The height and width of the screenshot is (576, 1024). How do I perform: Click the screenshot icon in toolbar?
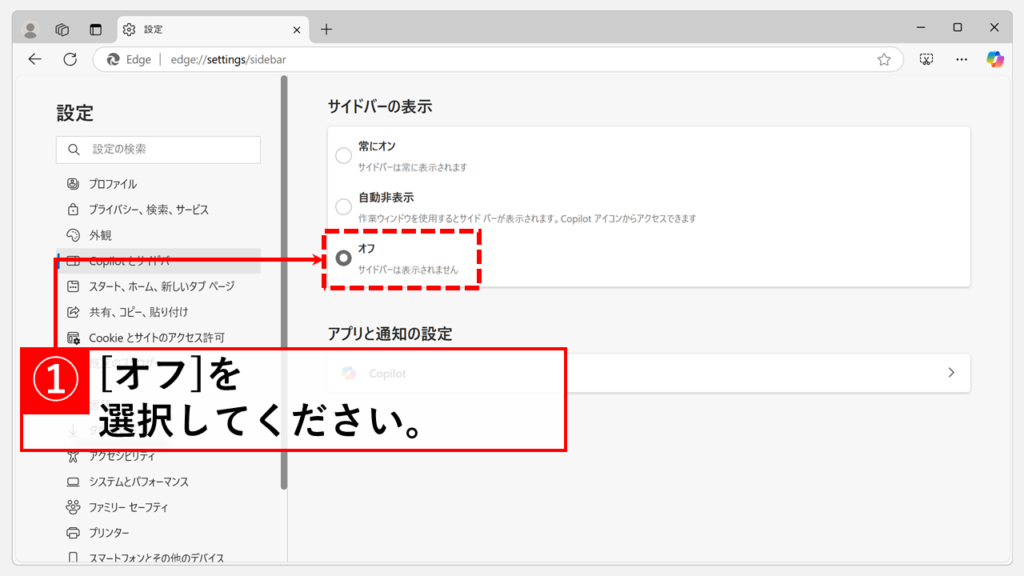click(x=926, y=59)
